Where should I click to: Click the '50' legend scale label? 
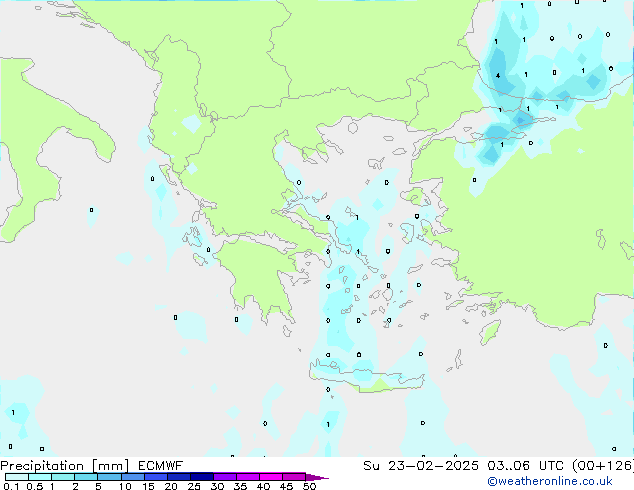(309, 486)
